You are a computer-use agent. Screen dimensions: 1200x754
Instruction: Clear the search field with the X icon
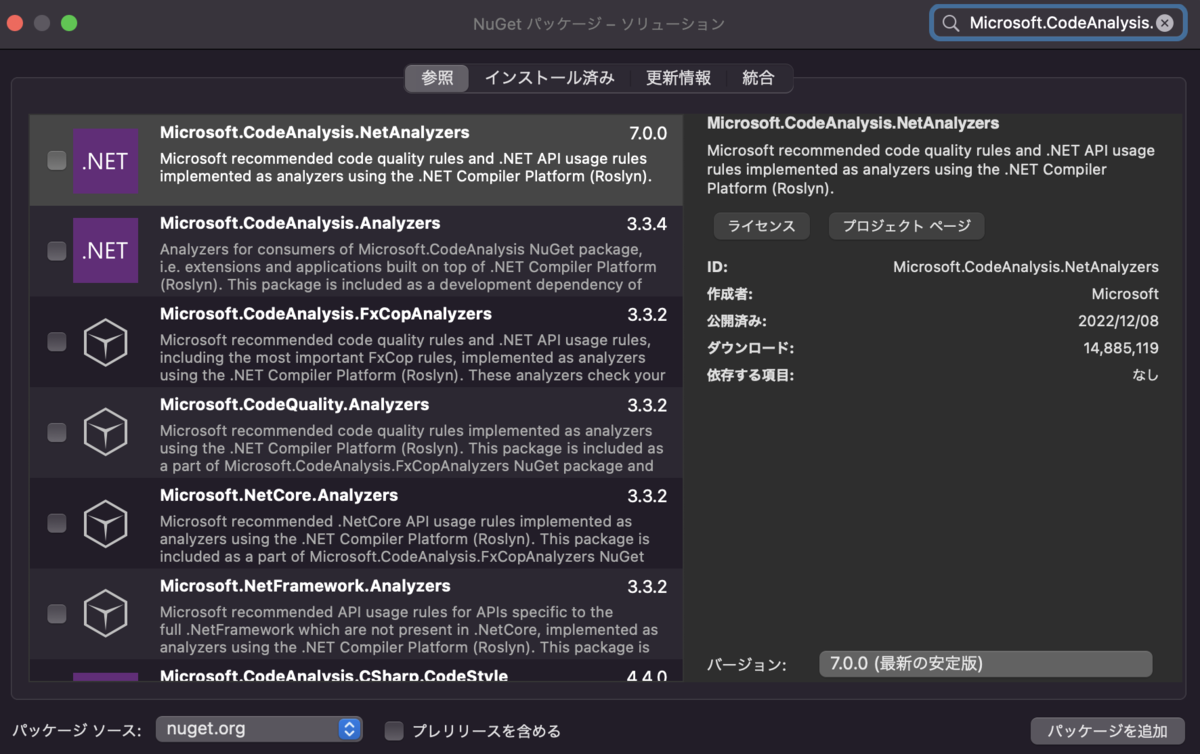click(1165, 23)
